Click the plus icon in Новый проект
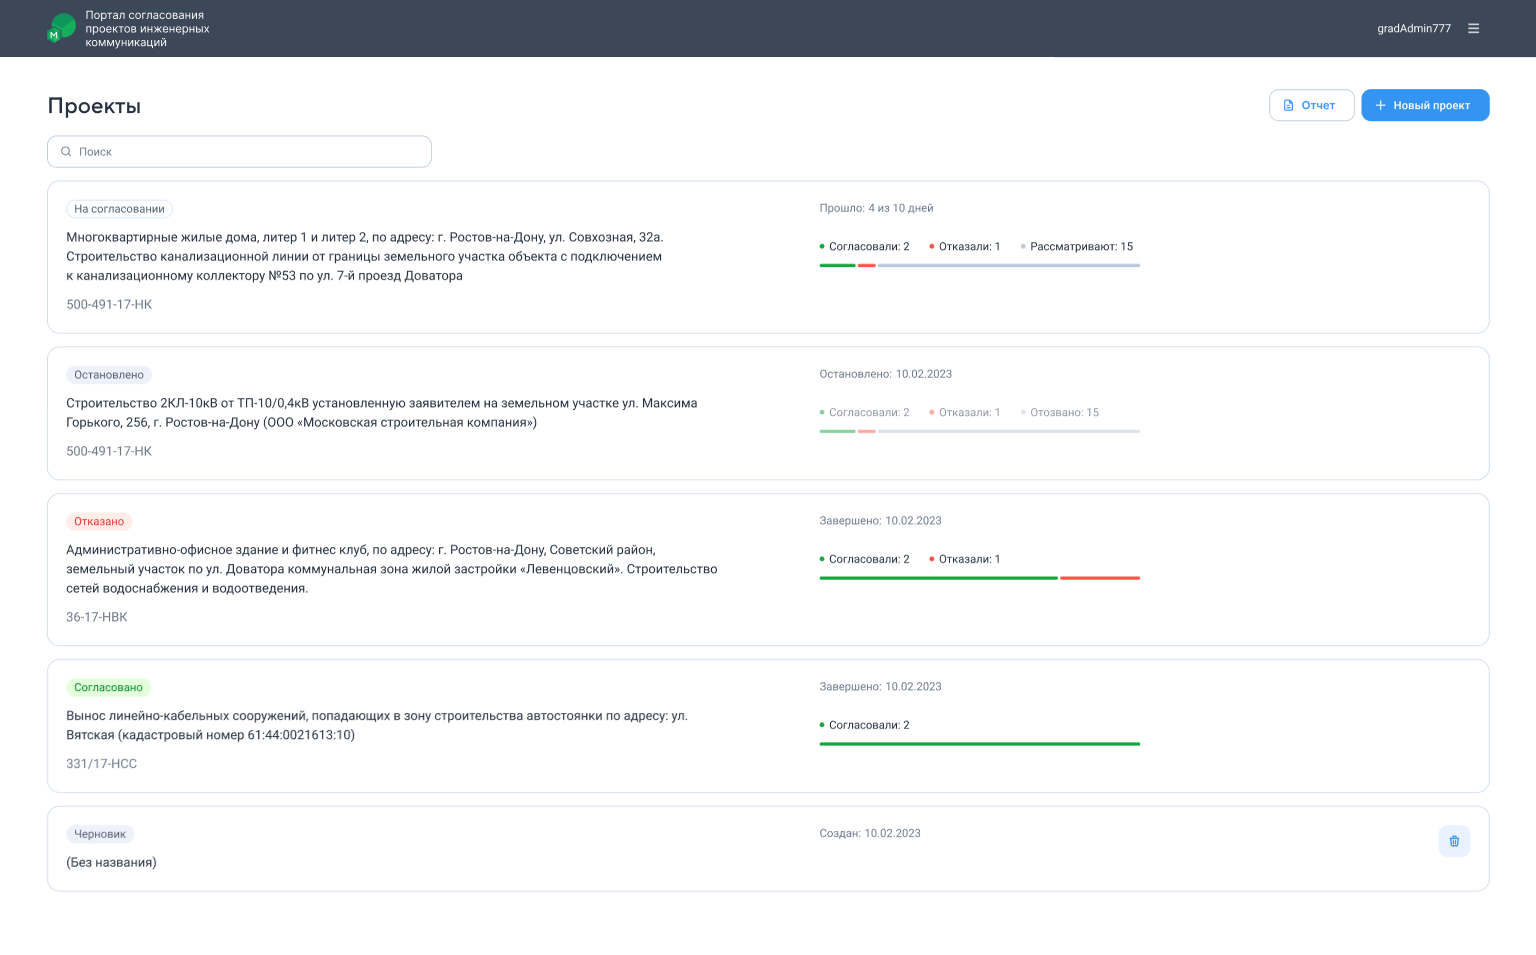 1380,105
